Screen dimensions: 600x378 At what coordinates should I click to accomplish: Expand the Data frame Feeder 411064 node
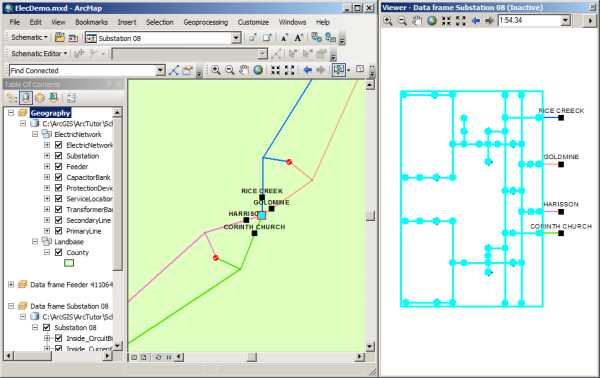pyautogui.click(x=11, y=284)
